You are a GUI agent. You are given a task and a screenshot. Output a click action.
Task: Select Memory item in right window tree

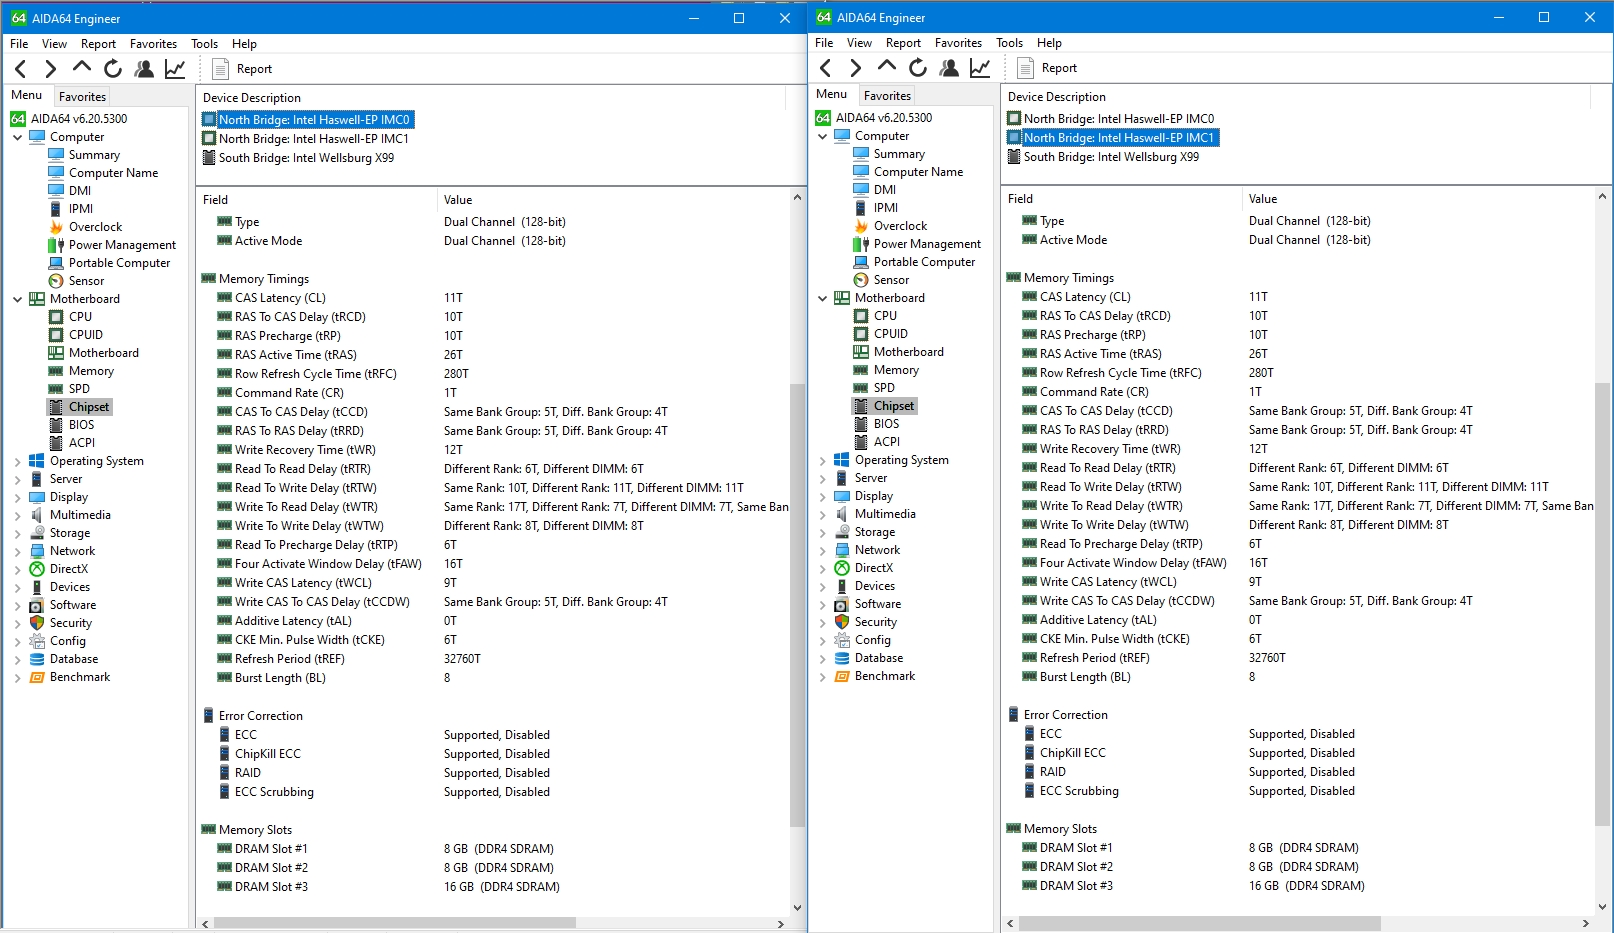pyautogui.click(x=896, y=370)
